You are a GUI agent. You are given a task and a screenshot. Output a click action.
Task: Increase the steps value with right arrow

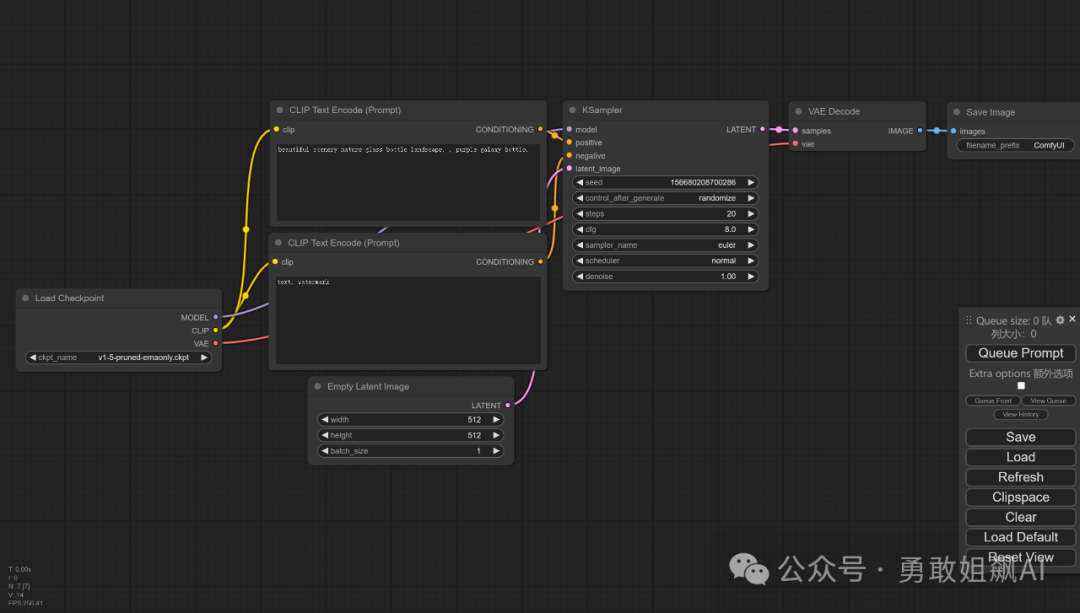point(750,214)
